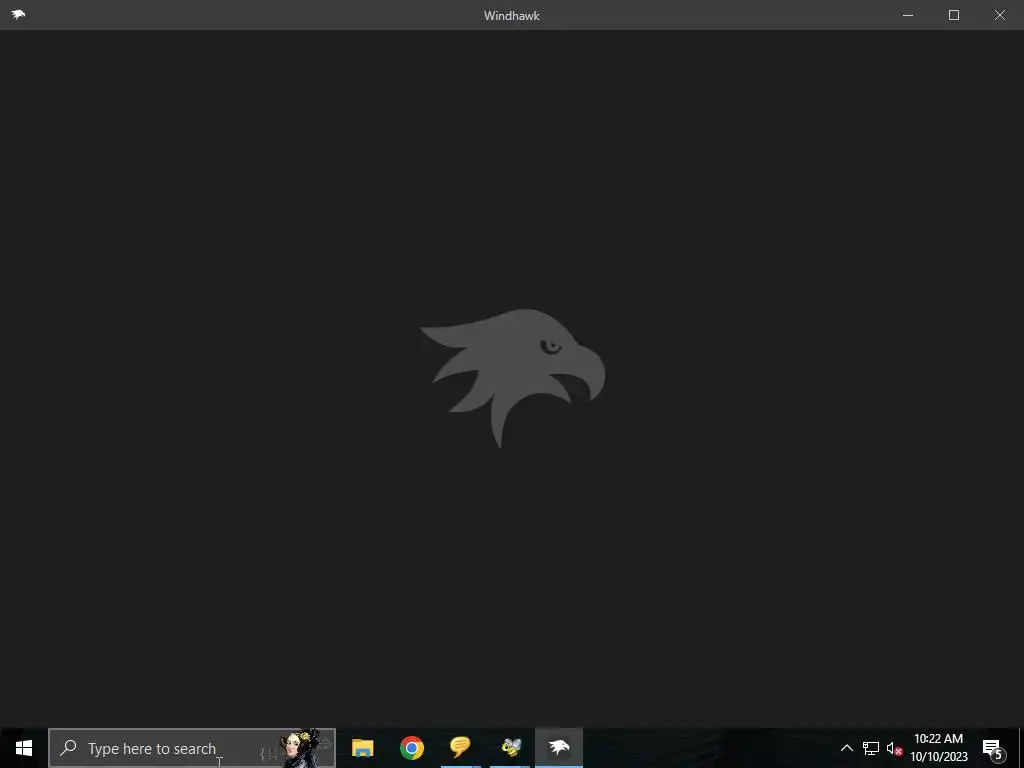Click the Windhawk icon in the title bar
Image resolution: width=1024 pixels, height=768 pixels.
click(x=18, y=14)
